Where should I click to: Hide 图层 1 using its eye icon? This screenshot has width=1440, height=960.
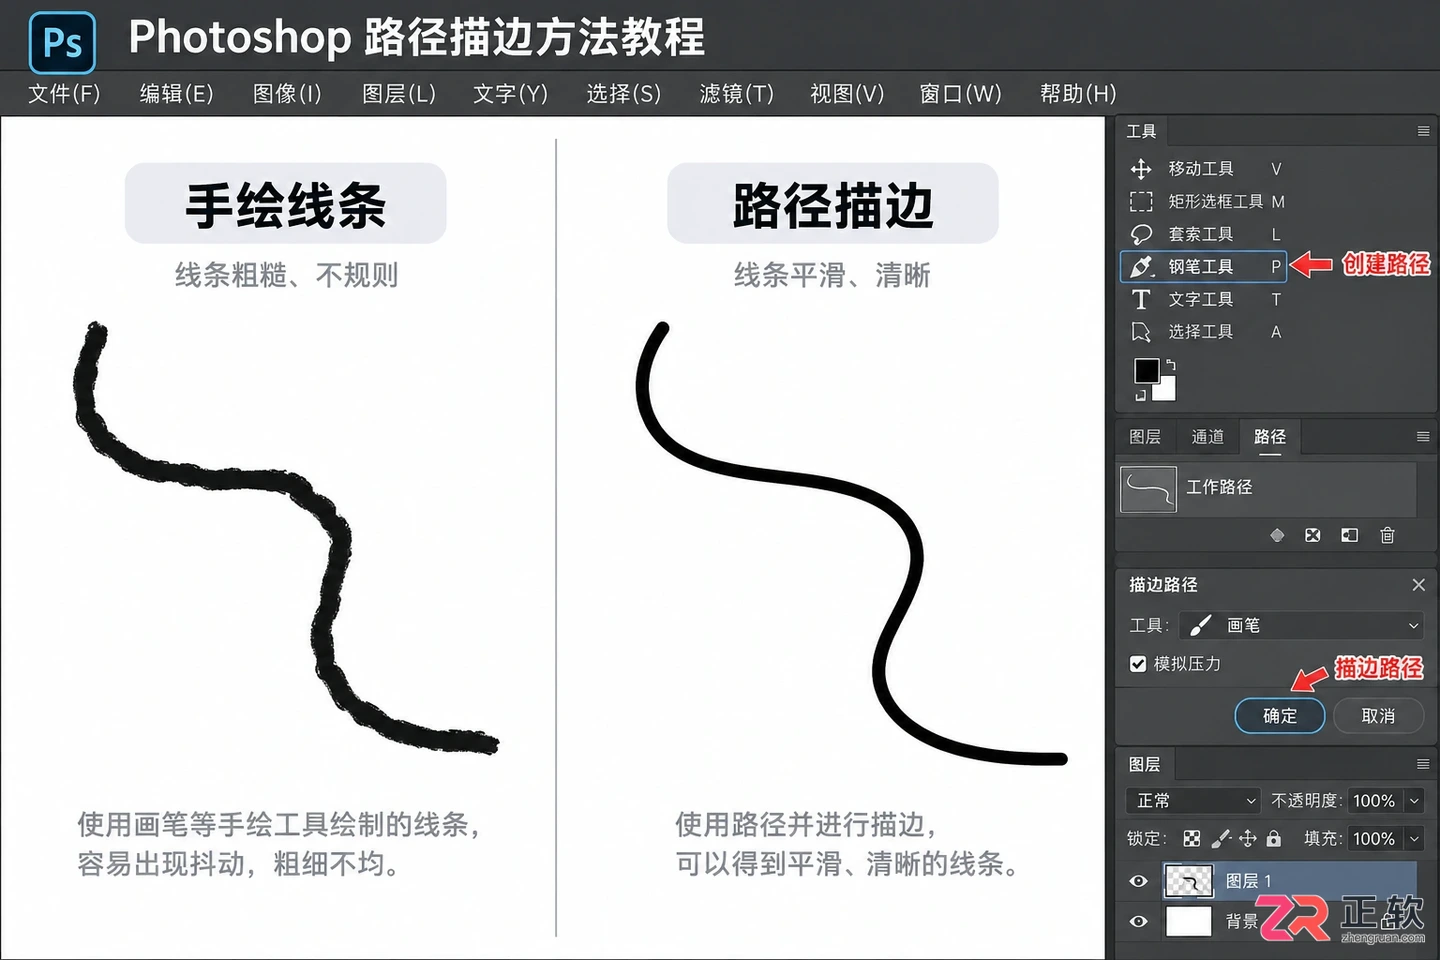1138,881
